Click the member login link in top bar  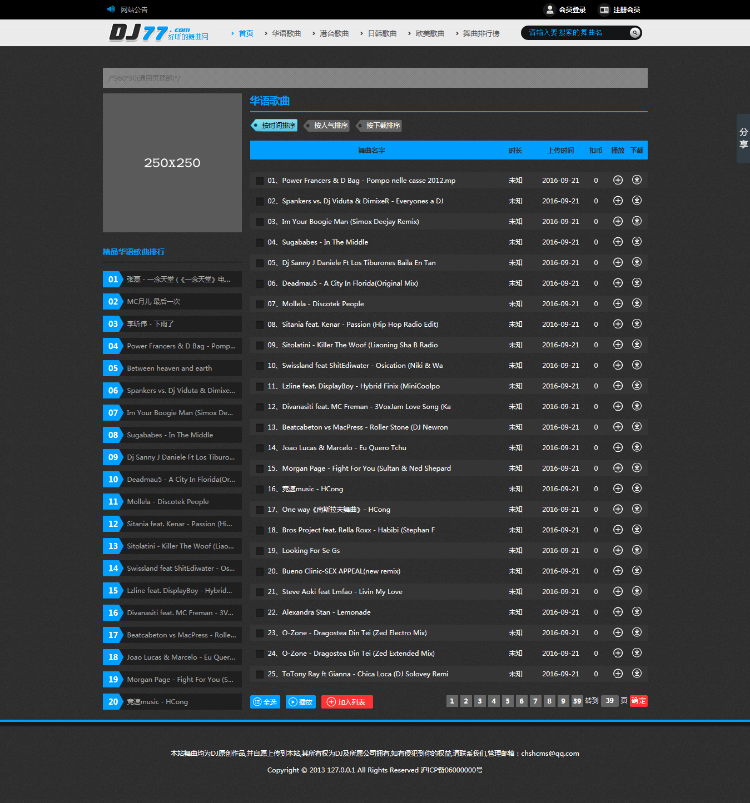tap(572, 10)
